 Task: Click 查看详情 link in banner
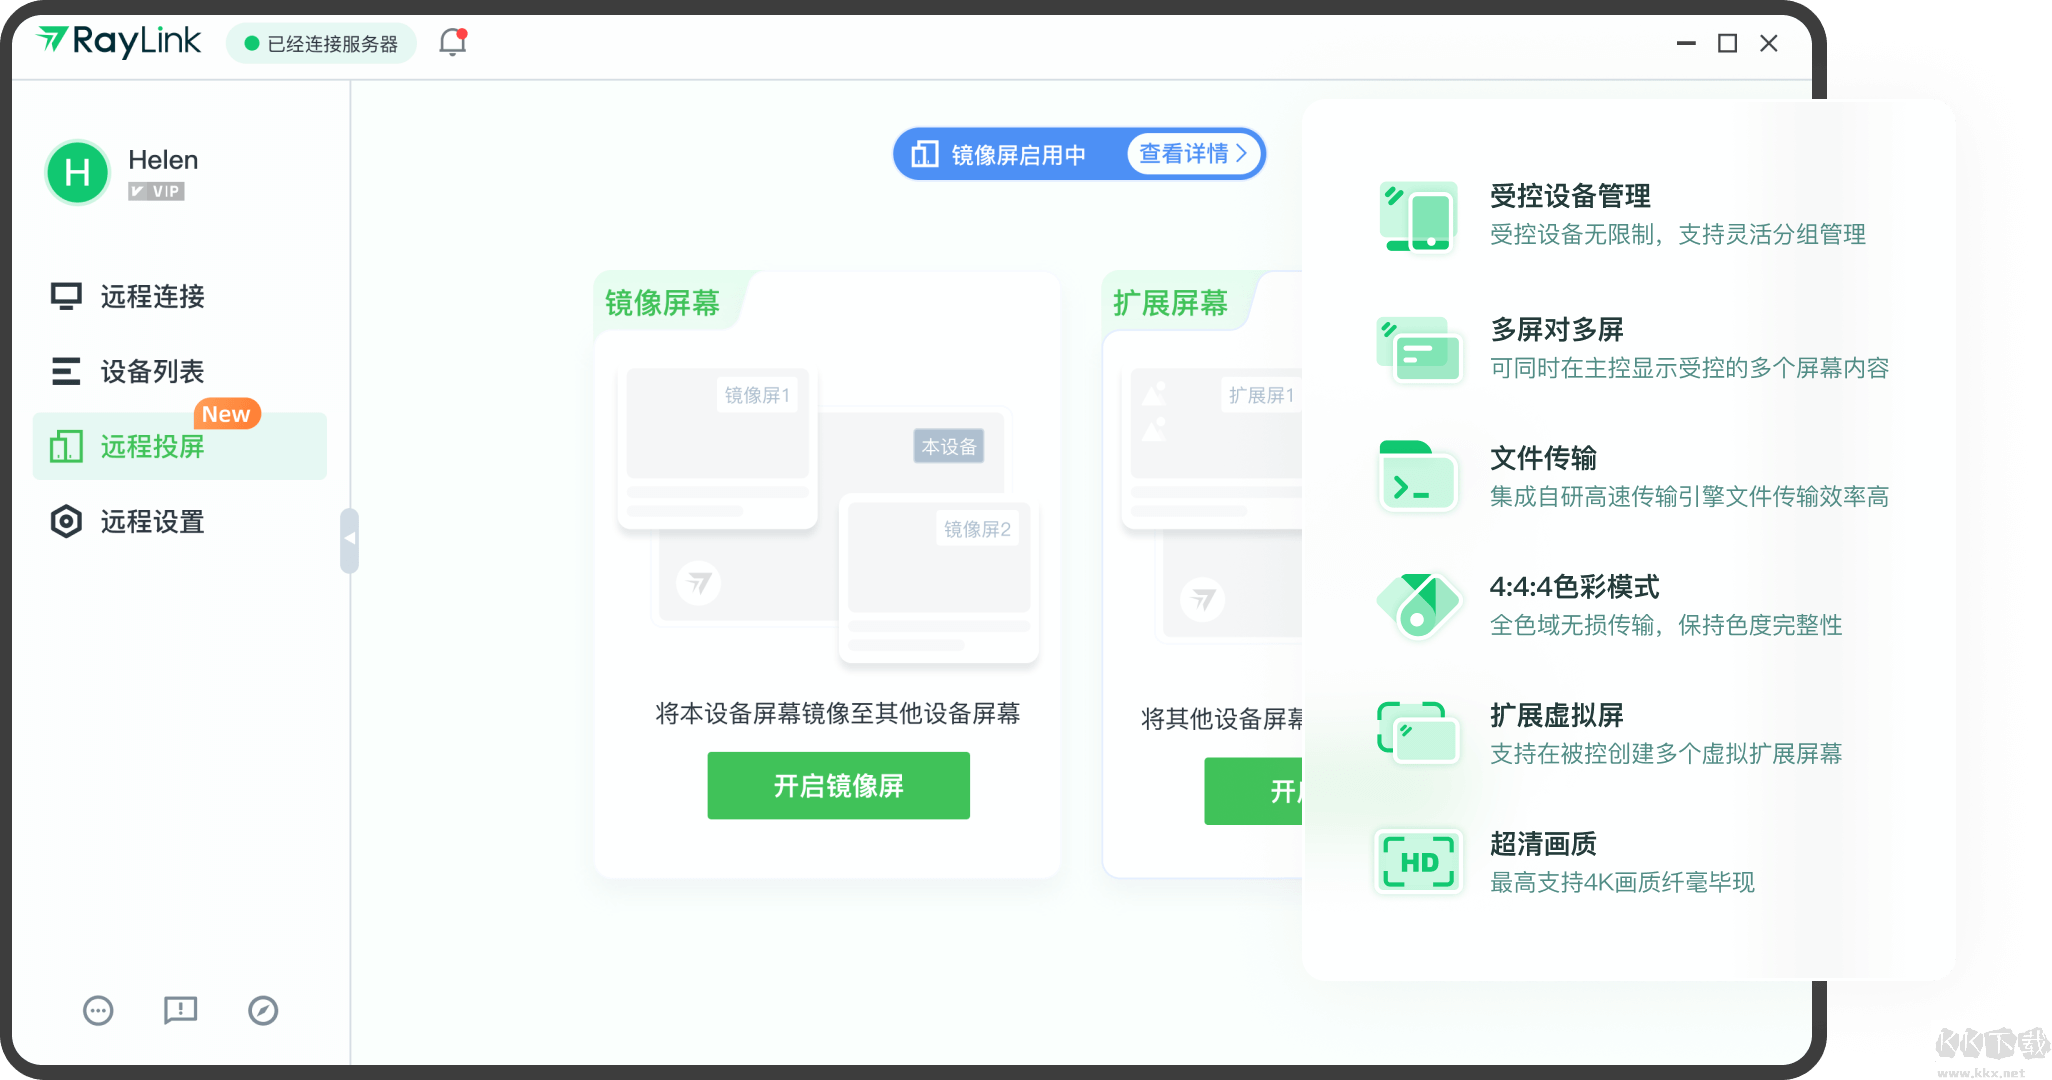point(1190,153)
